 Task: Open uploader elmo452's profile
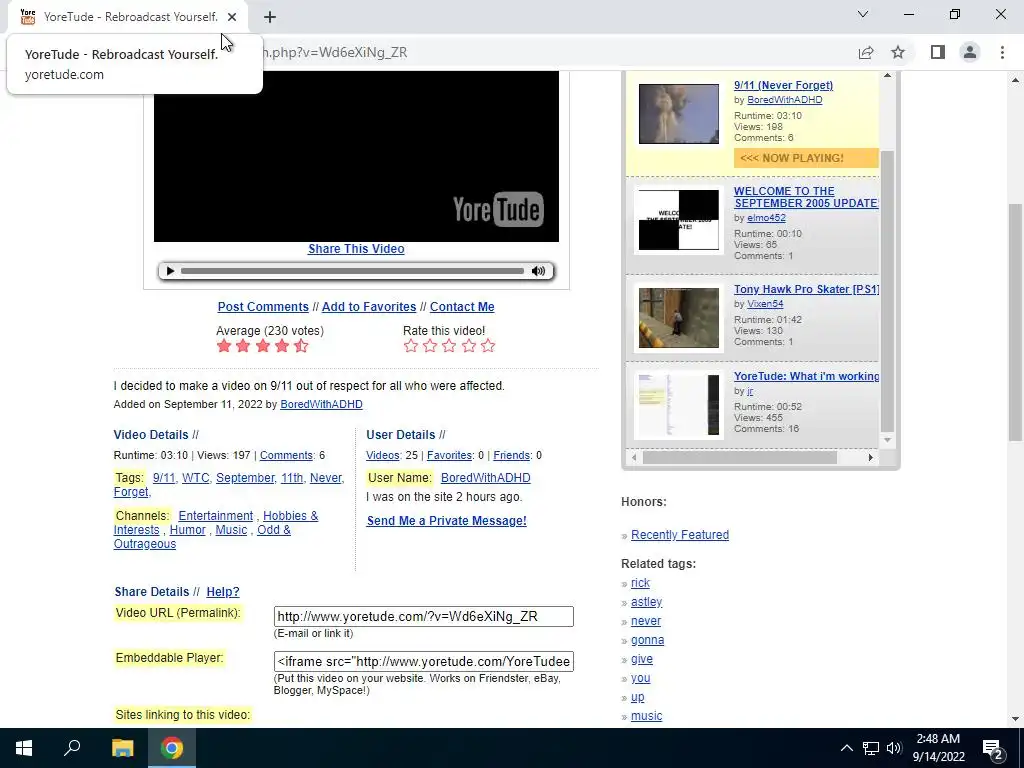pyautogui.click(x=766, y=218)
